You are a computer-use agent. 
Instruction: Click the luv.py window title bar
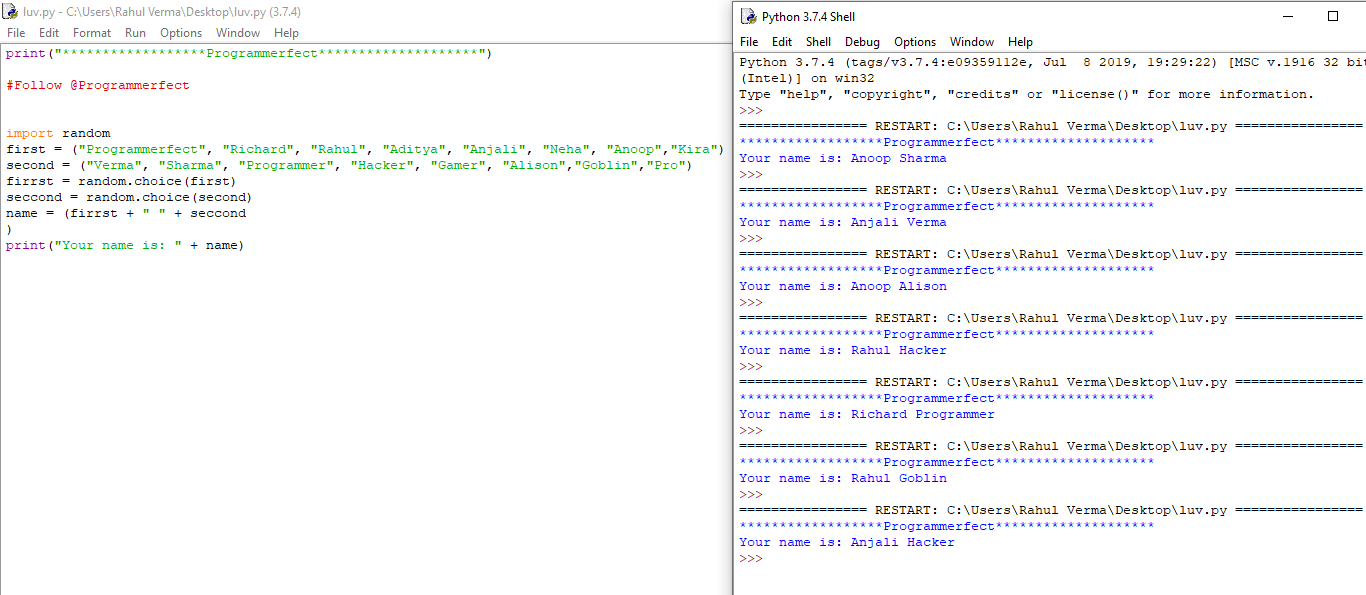[x=400, y=11]
